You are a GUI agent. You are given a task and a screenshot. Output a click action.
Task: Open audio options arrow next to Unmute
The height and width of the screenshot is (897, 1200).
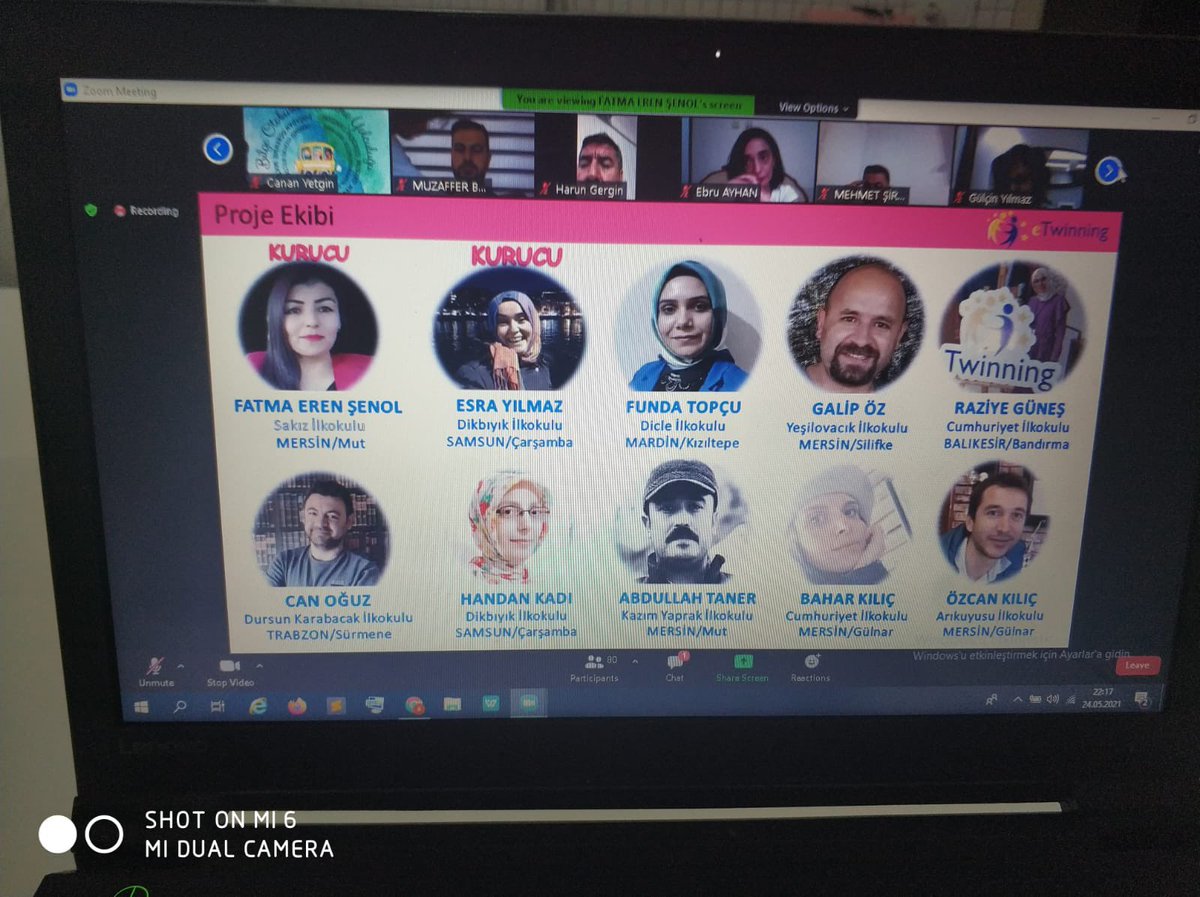[x=181, y=665]
